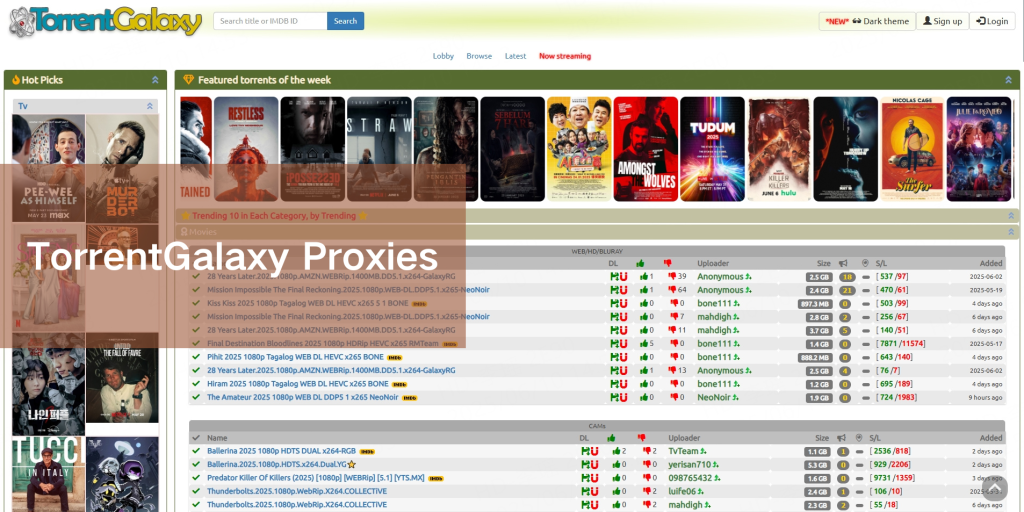
Task: Open magnet link for Hiram 2025 row
Action: 623,384
